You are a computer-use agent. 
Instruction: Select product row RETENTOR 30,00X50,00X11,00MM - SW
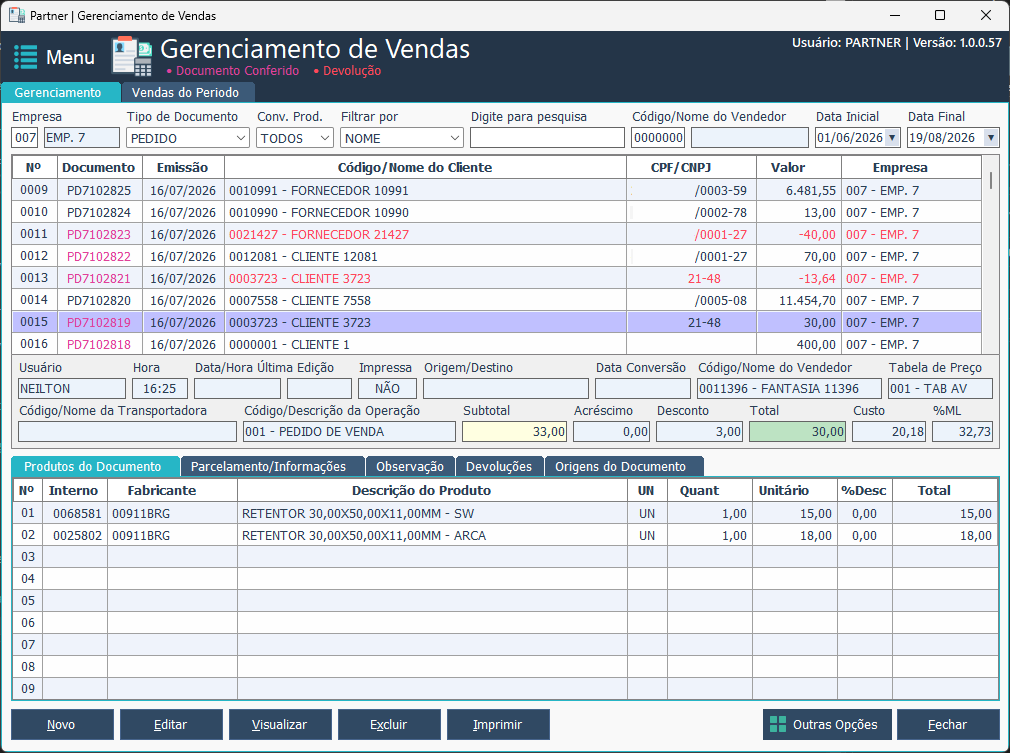click(505, 513)
